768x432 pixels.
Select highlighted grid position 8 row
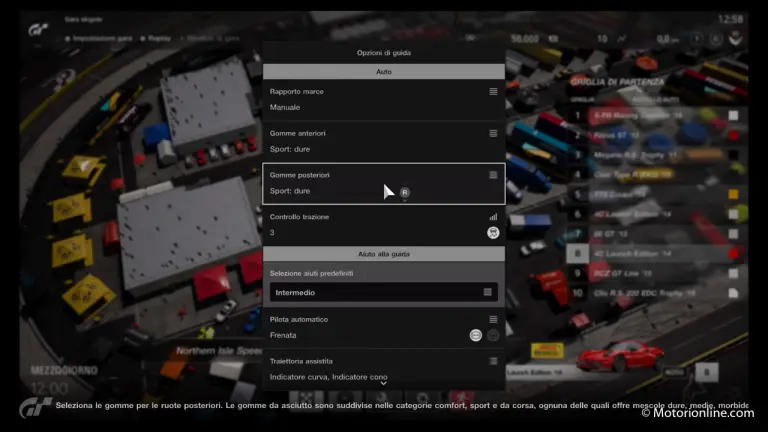tap(656, 254)
